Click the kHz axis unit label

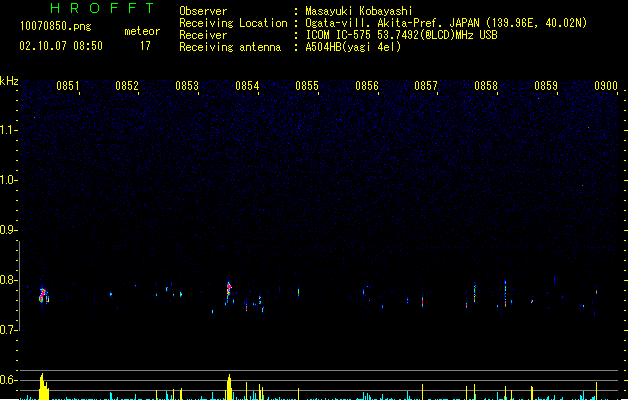(x=9, y=81)
